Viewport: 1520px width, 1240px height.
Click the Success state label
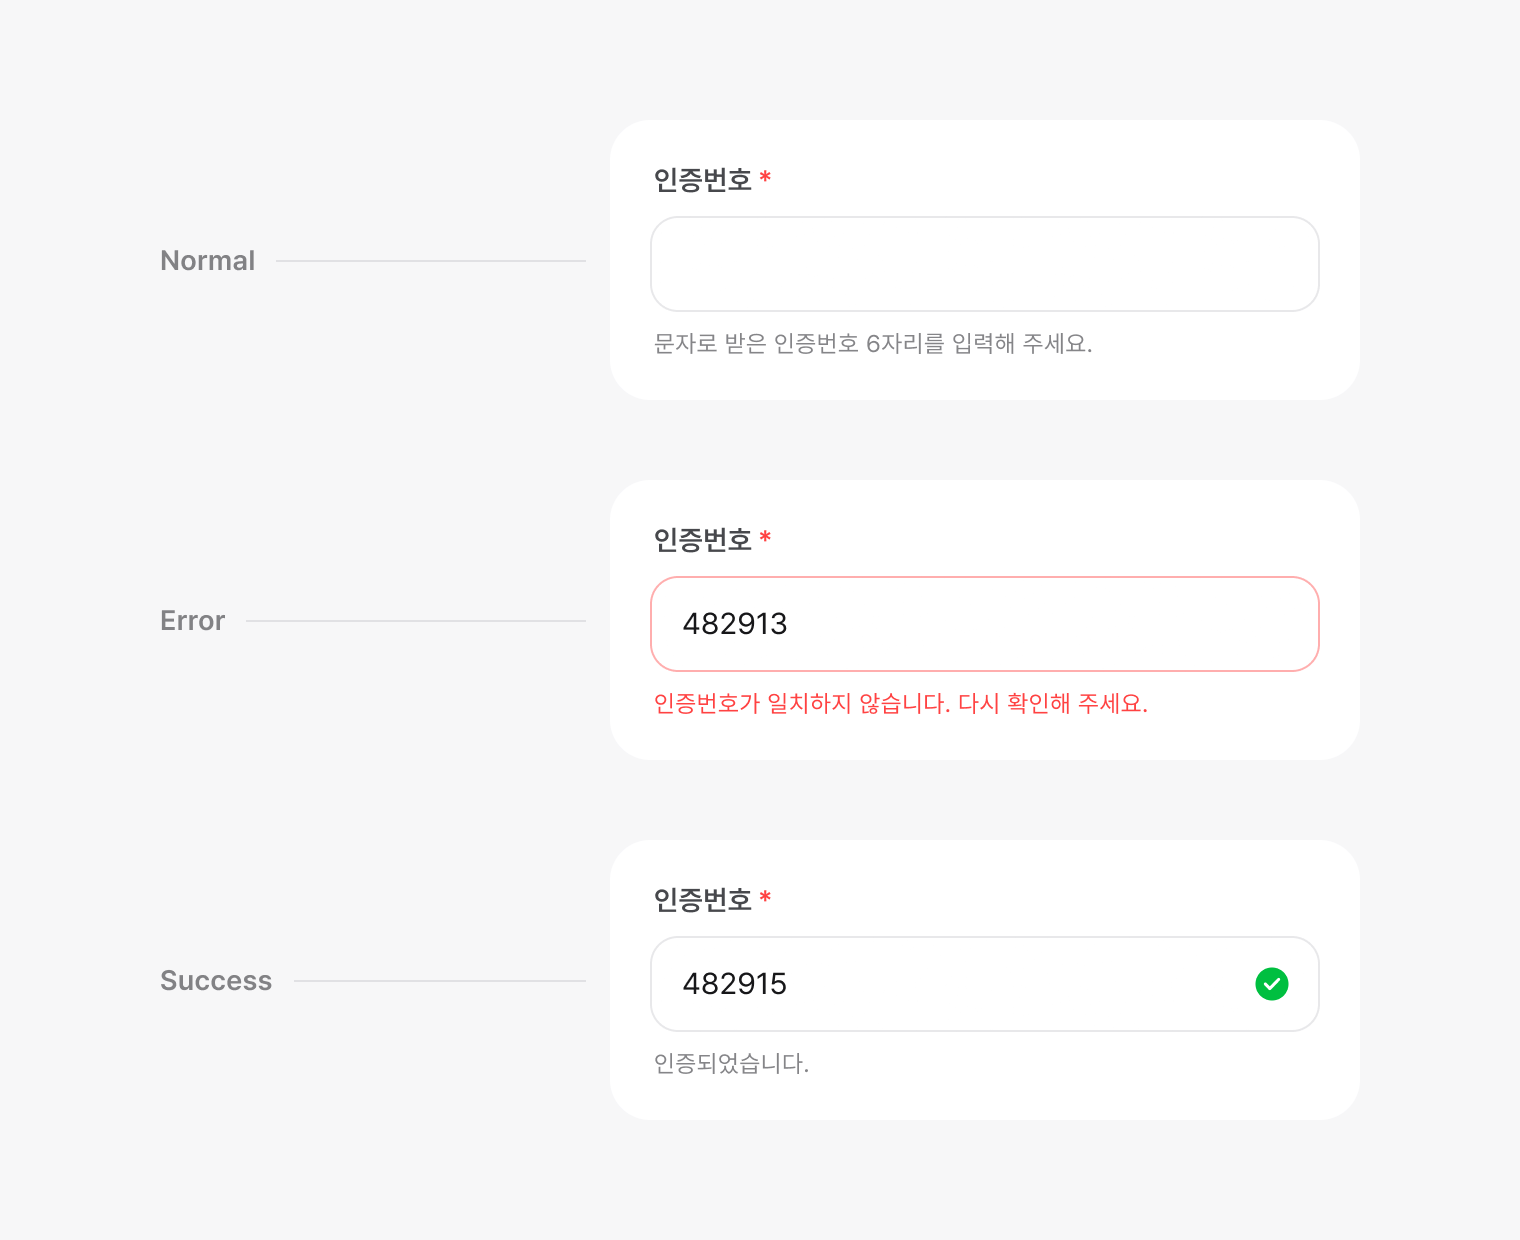pos(216,981)
